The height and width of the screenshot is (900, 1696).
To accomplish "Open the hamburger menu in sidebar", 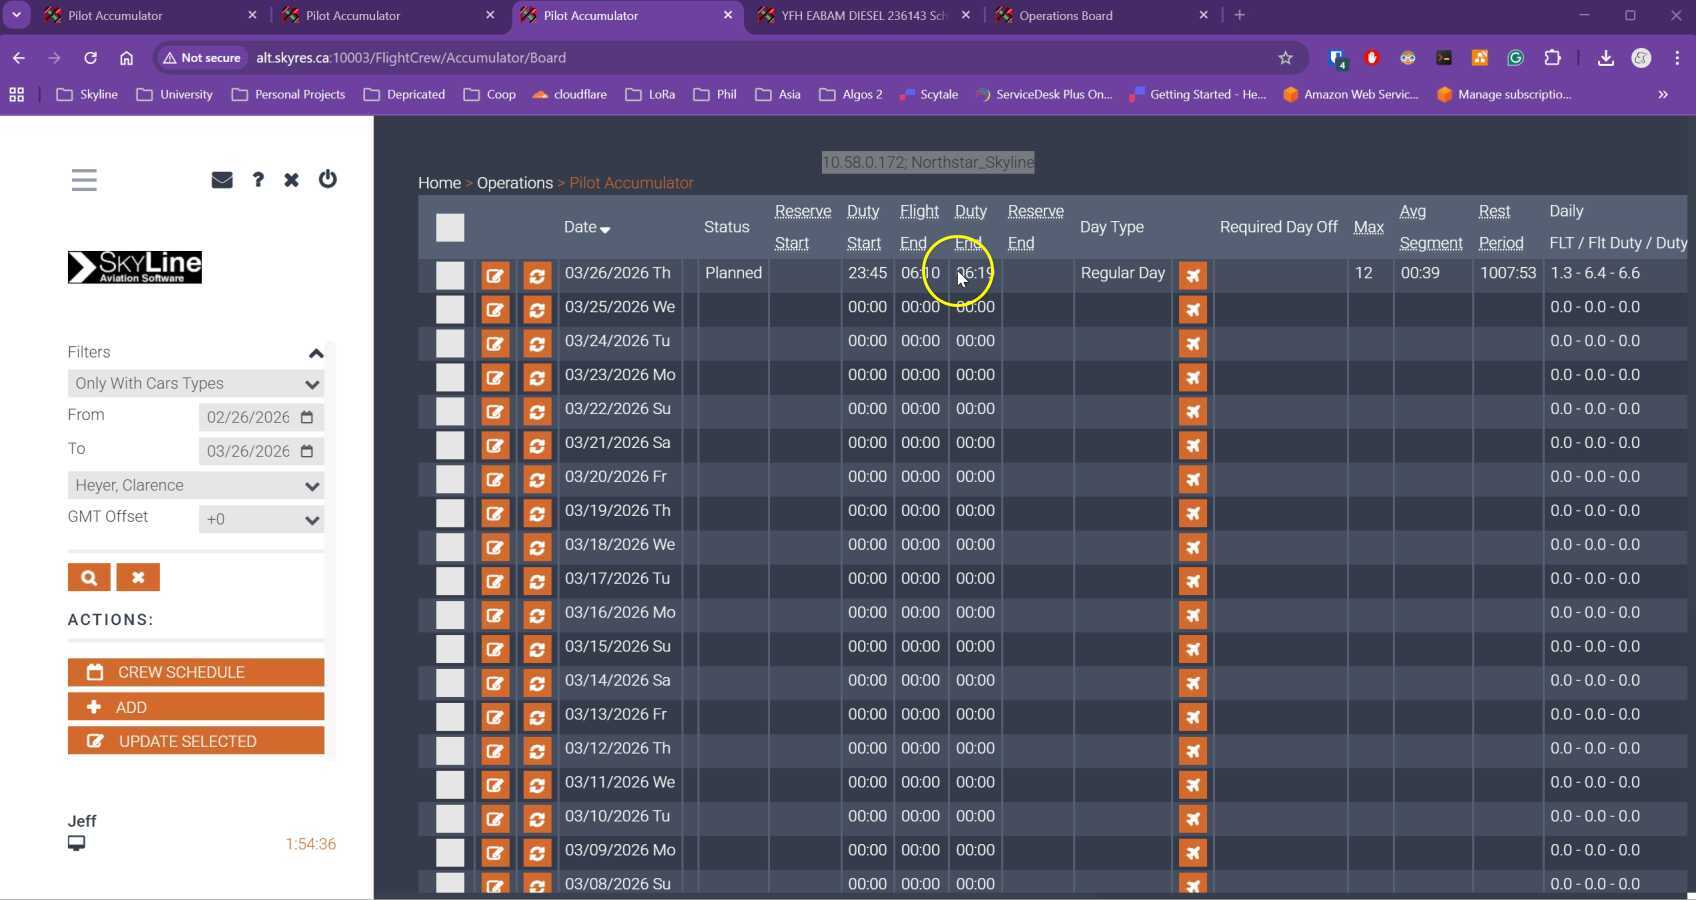I will click(84, 180).
